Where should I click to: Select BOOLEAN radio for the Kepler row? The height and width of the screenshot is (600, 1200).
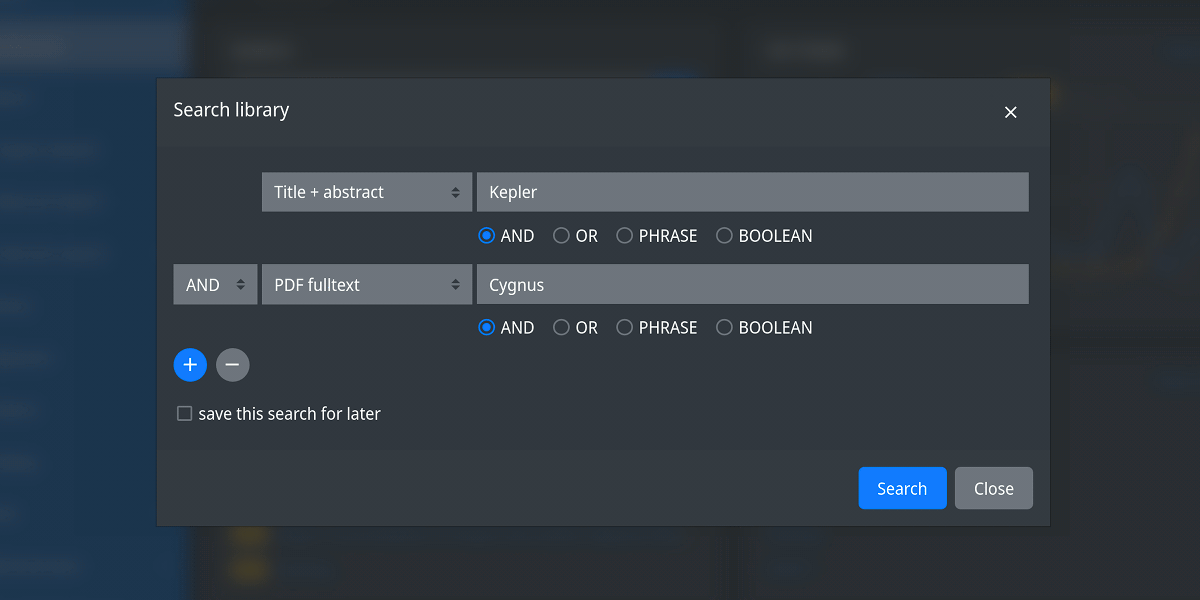point(725,236)
